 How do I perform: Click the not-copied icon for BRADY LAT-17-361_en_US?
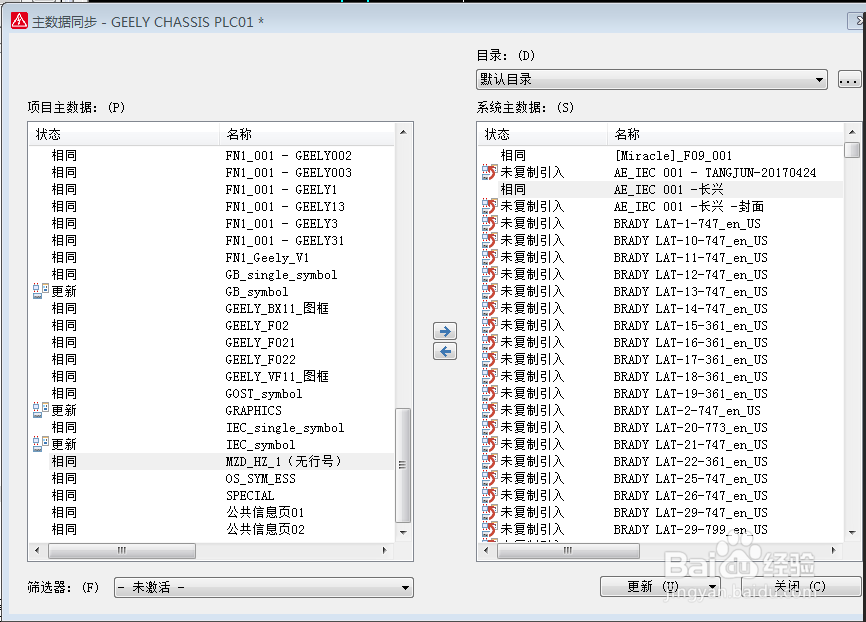click(489, 360)
